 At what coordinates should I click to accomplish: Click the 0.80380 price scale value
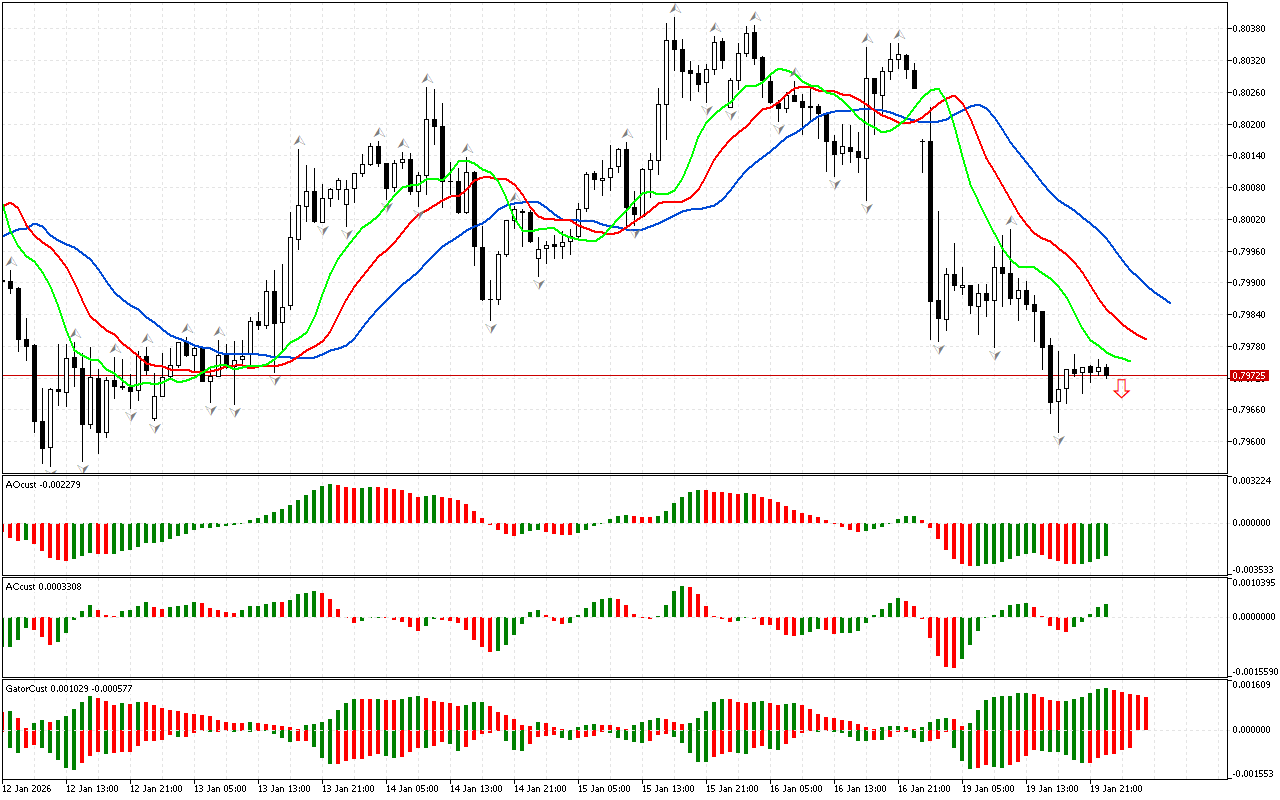point(1248,29)
